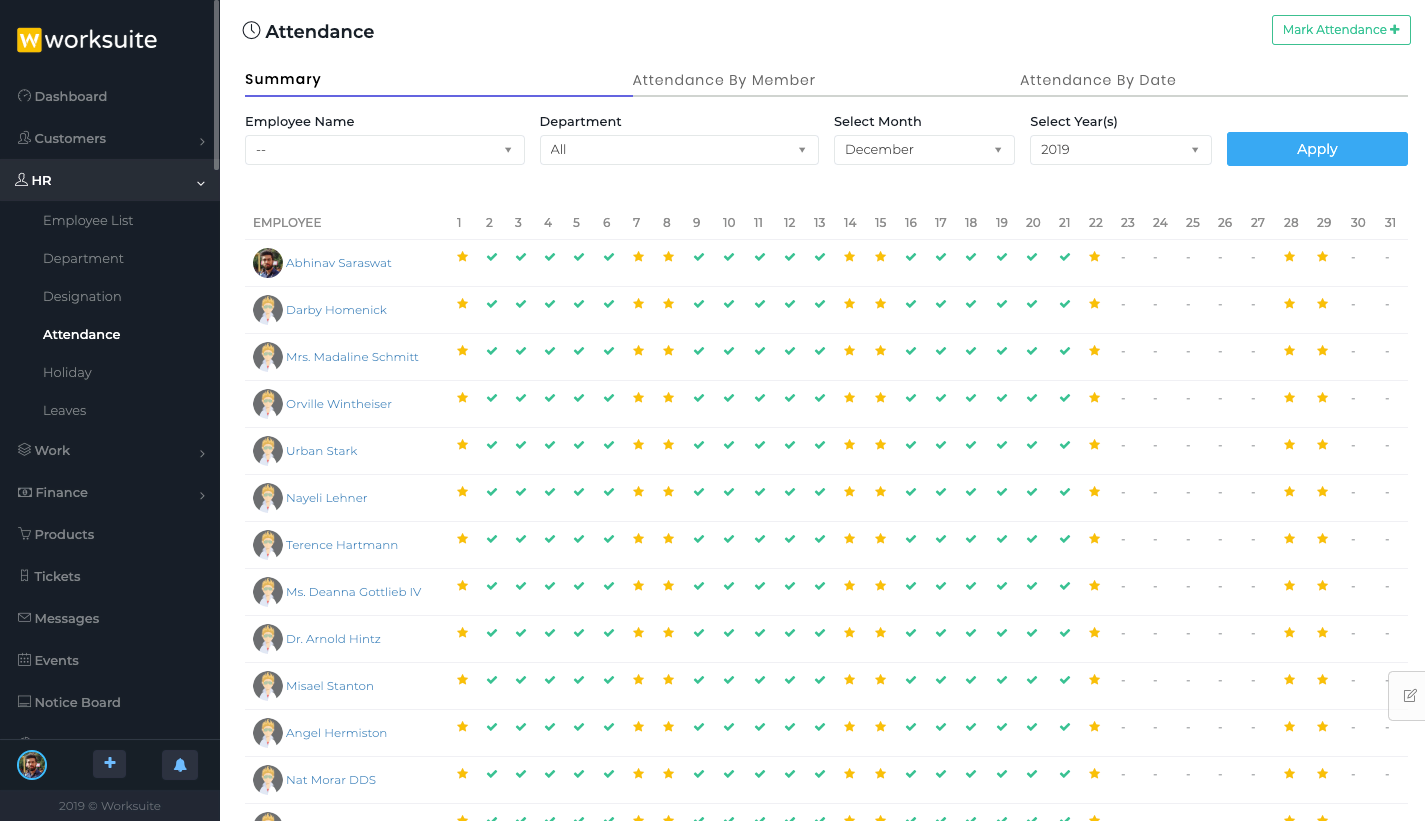Image resolution: width=1425 pixels, height=821 pixels.
Task: Click the Work sidebar icon
Action: coord(25,450)
